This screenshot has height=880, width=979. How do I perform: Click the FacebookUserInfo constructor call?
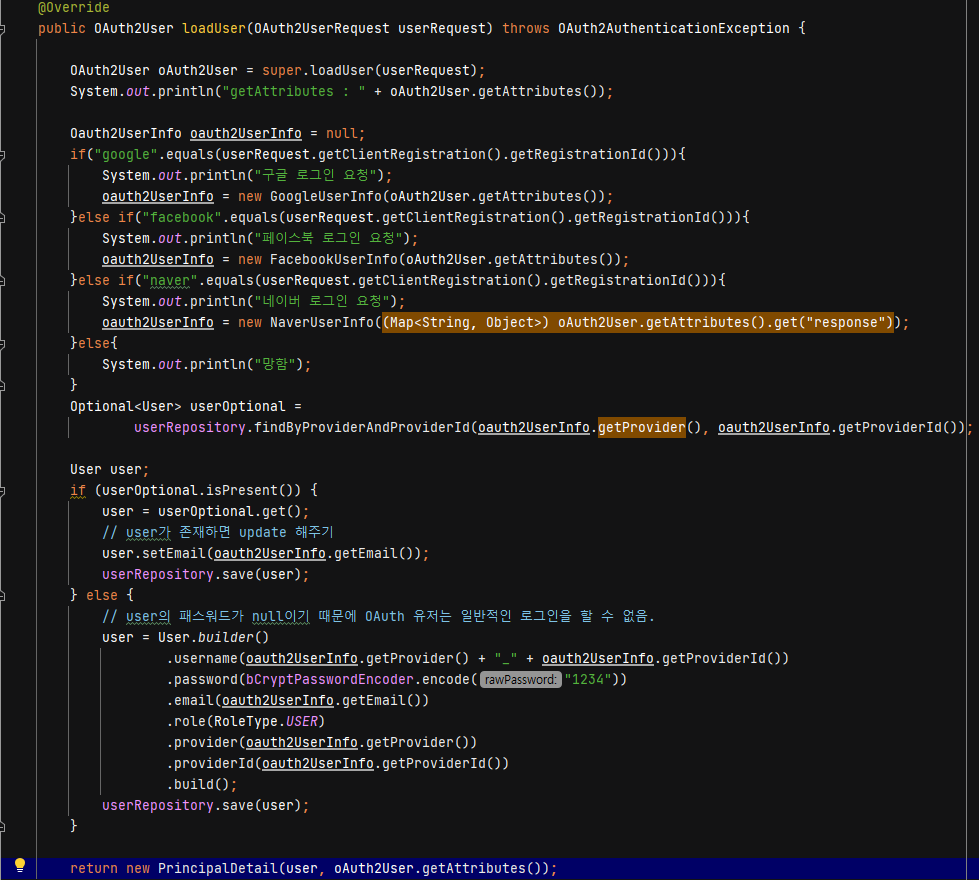coord(333,259)
